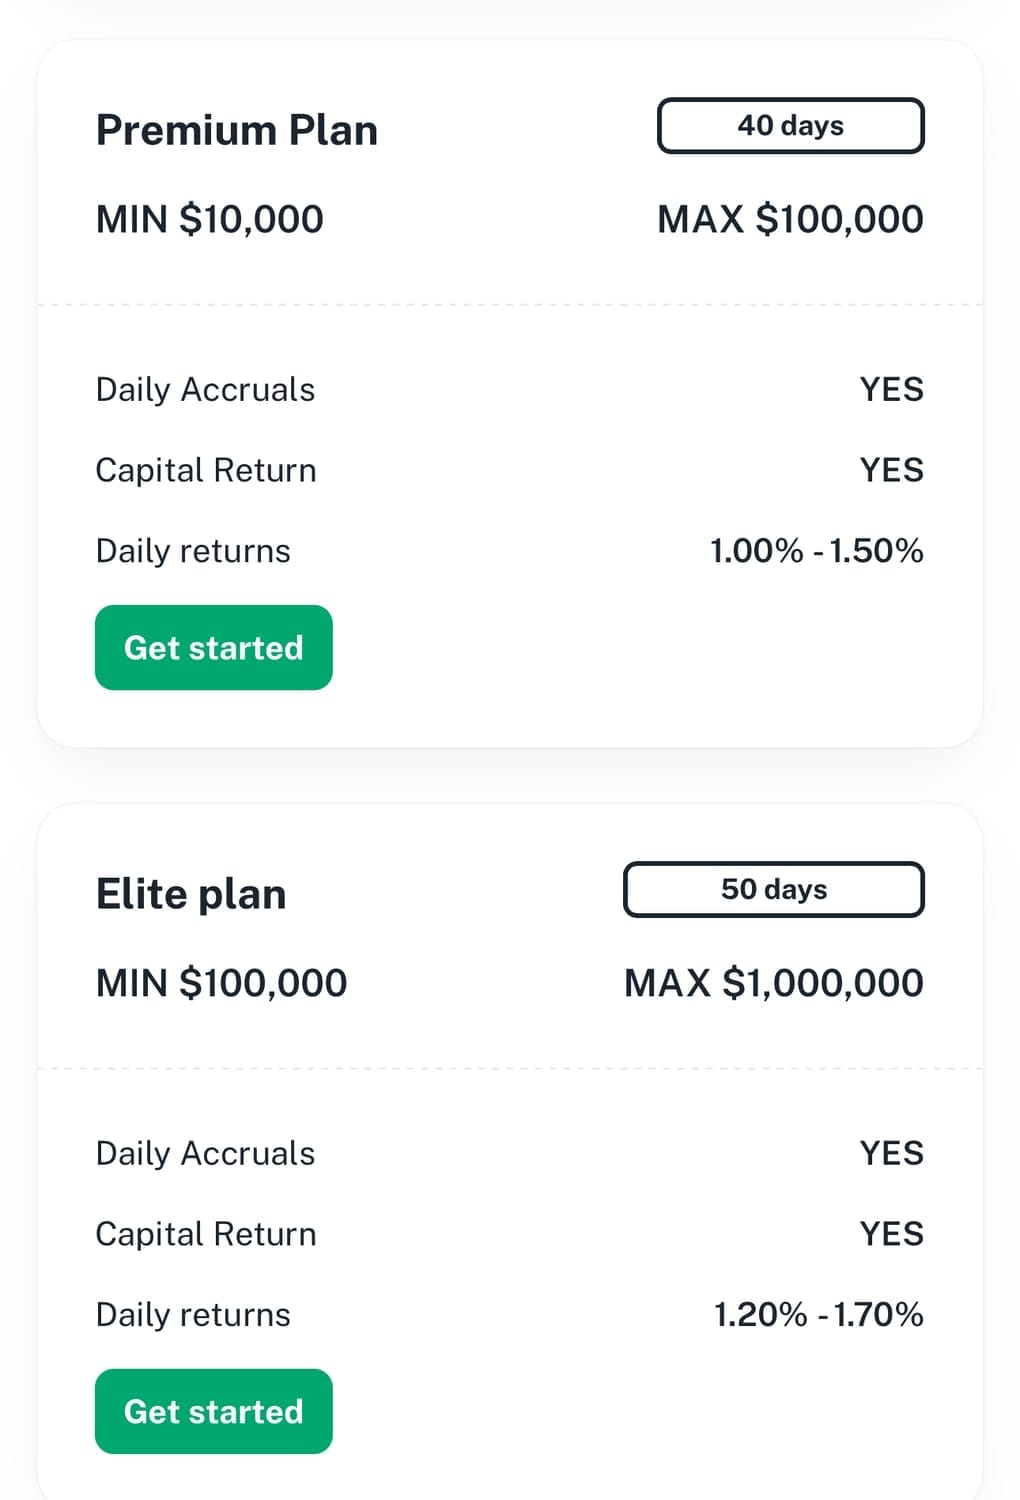Select the 40 days duration badge
Image resolution: width=1020 pixels, height=1500 pixels.
(790, 125)
